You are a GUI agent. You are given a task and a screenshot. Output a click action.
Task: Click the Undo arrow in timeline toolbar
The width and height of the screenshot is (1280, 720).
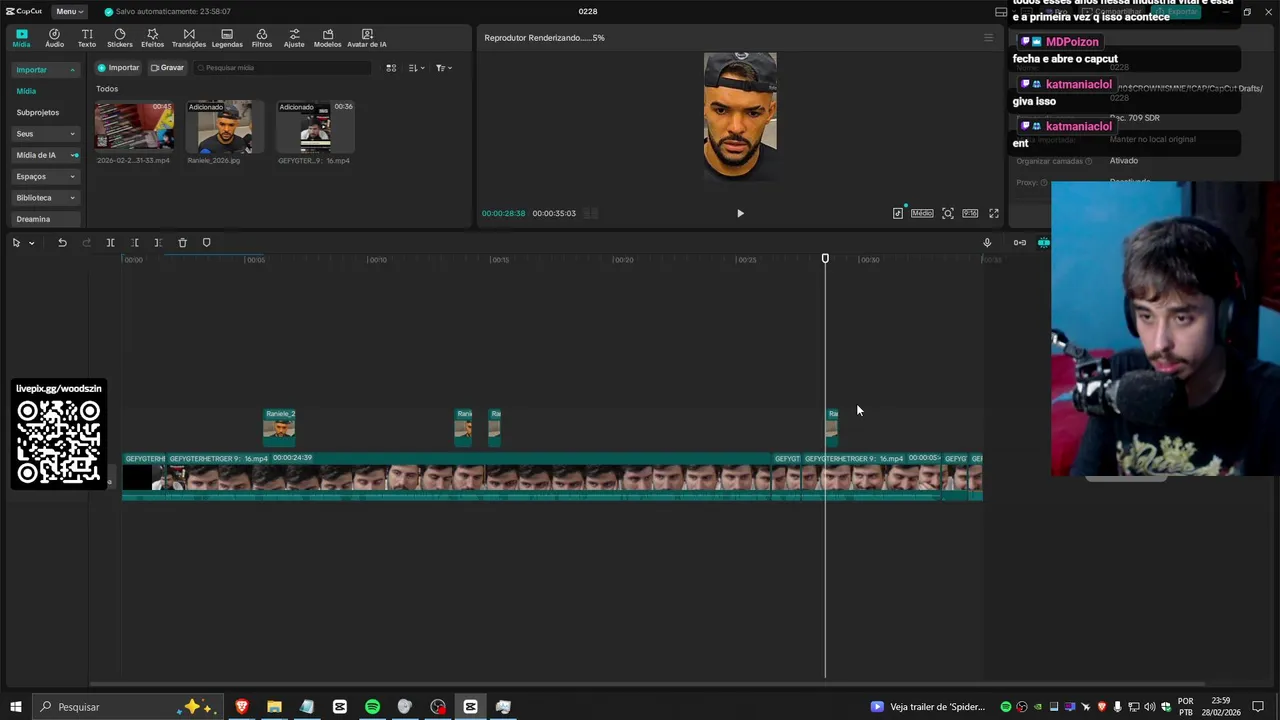[62, 243]
